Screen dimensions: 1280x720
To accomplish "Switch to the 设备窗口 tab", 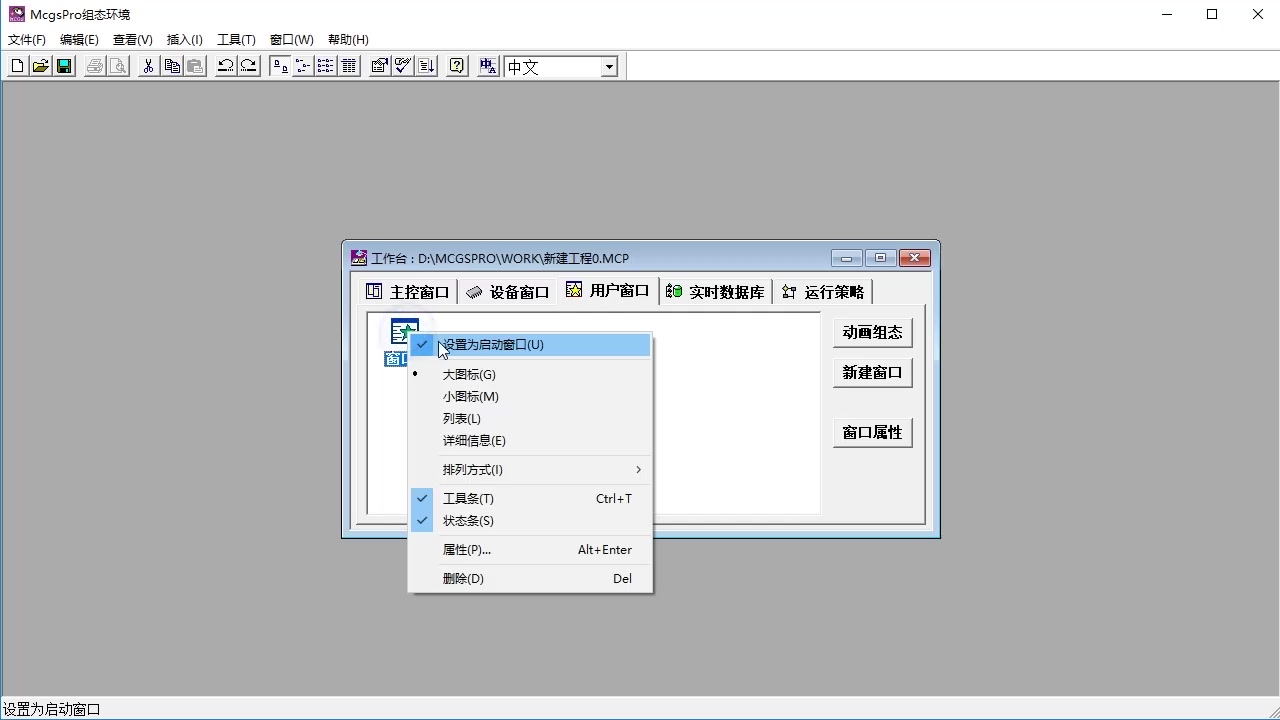I will (508, 292).
